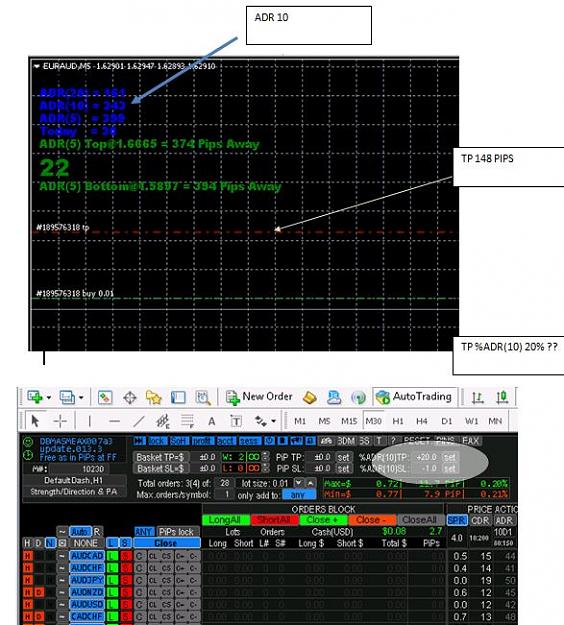
Task: Launch MetaEditor via the yellow book icon
Action: pos(310,397)
